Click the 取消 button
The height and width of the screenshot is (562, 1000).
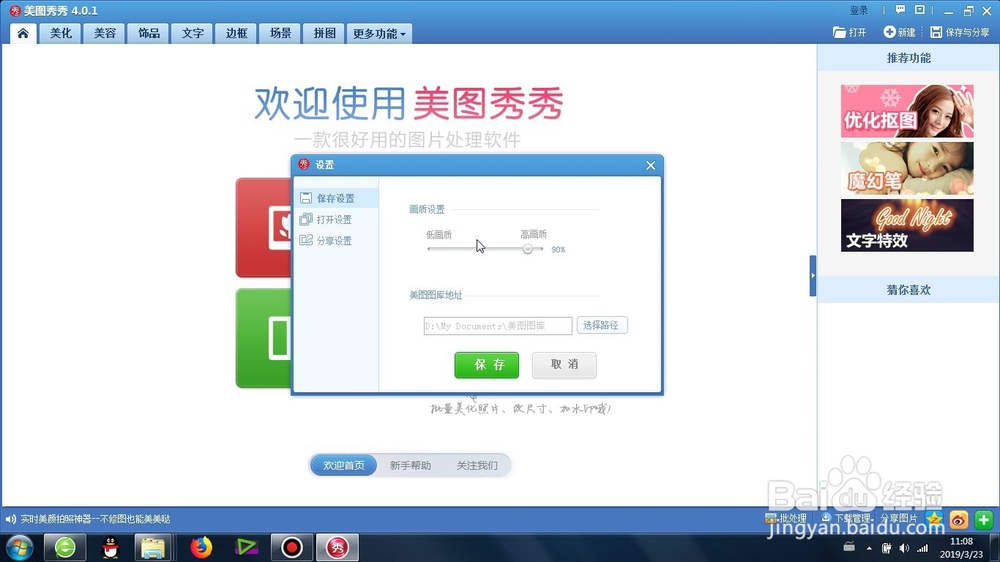point(564,365)
